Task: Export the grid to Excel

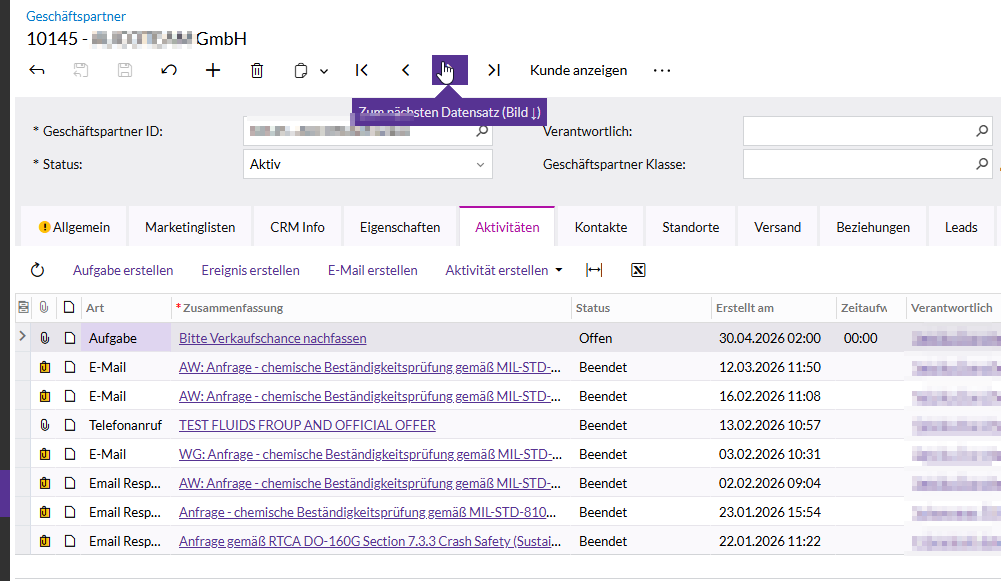Action: click(x=638, y=270)
